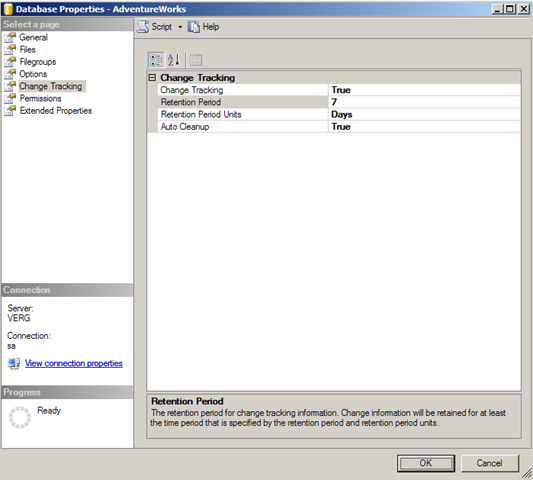Collapse the Change Tracking category

point(152,78)
